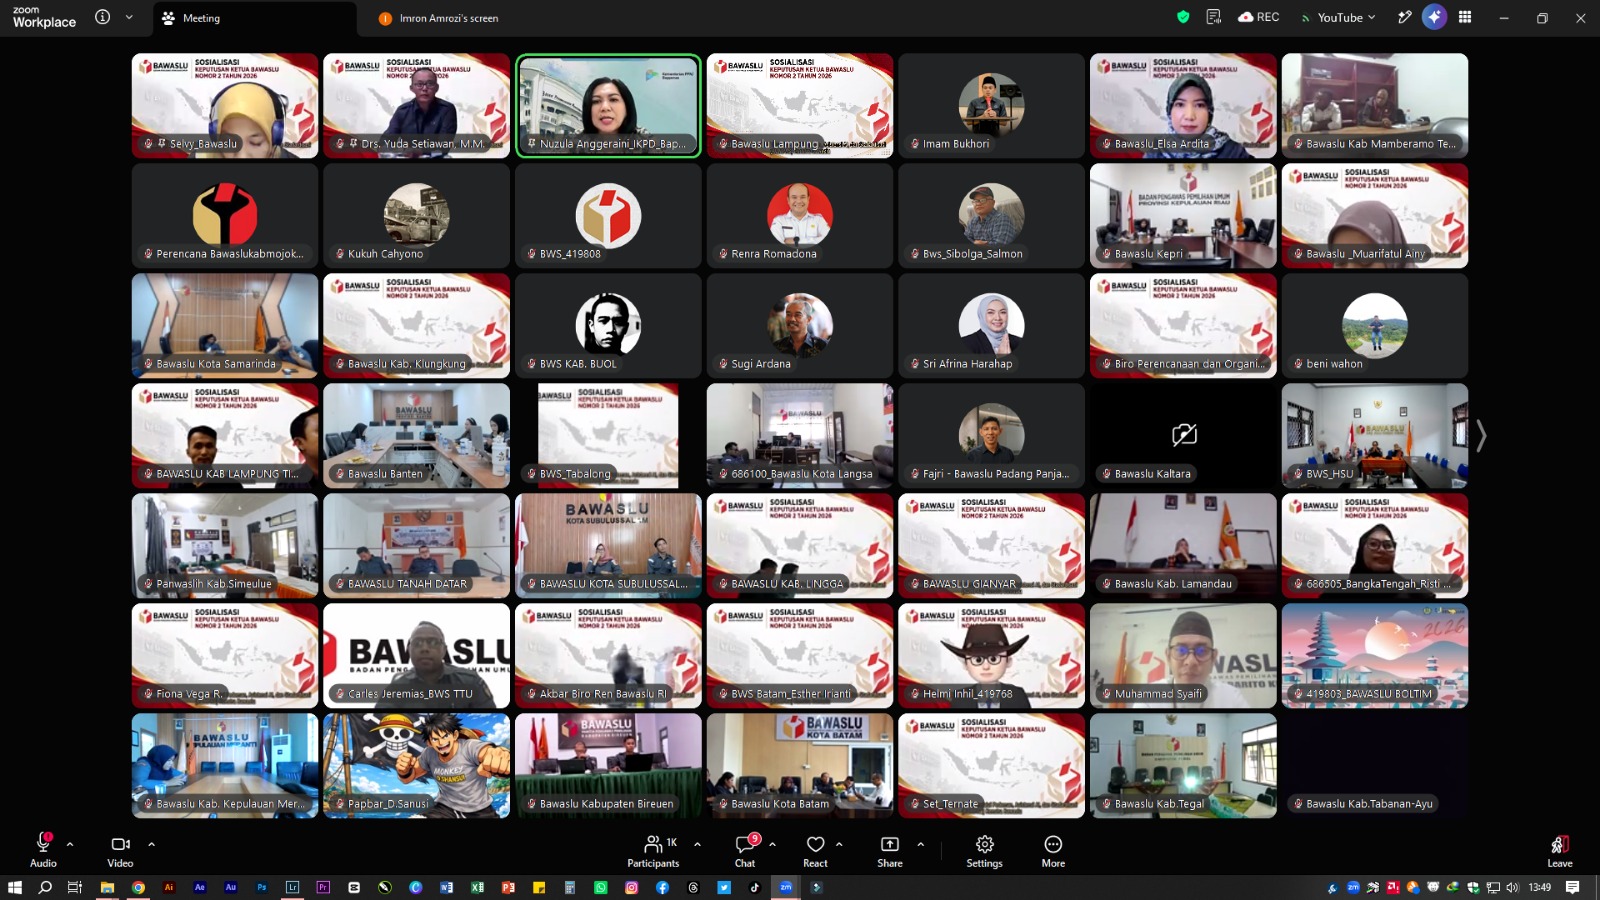The height and width of the screenshot is (900, 1600).
Task: Open WhatsApp from the taskbar
Action: click(600, 887)
